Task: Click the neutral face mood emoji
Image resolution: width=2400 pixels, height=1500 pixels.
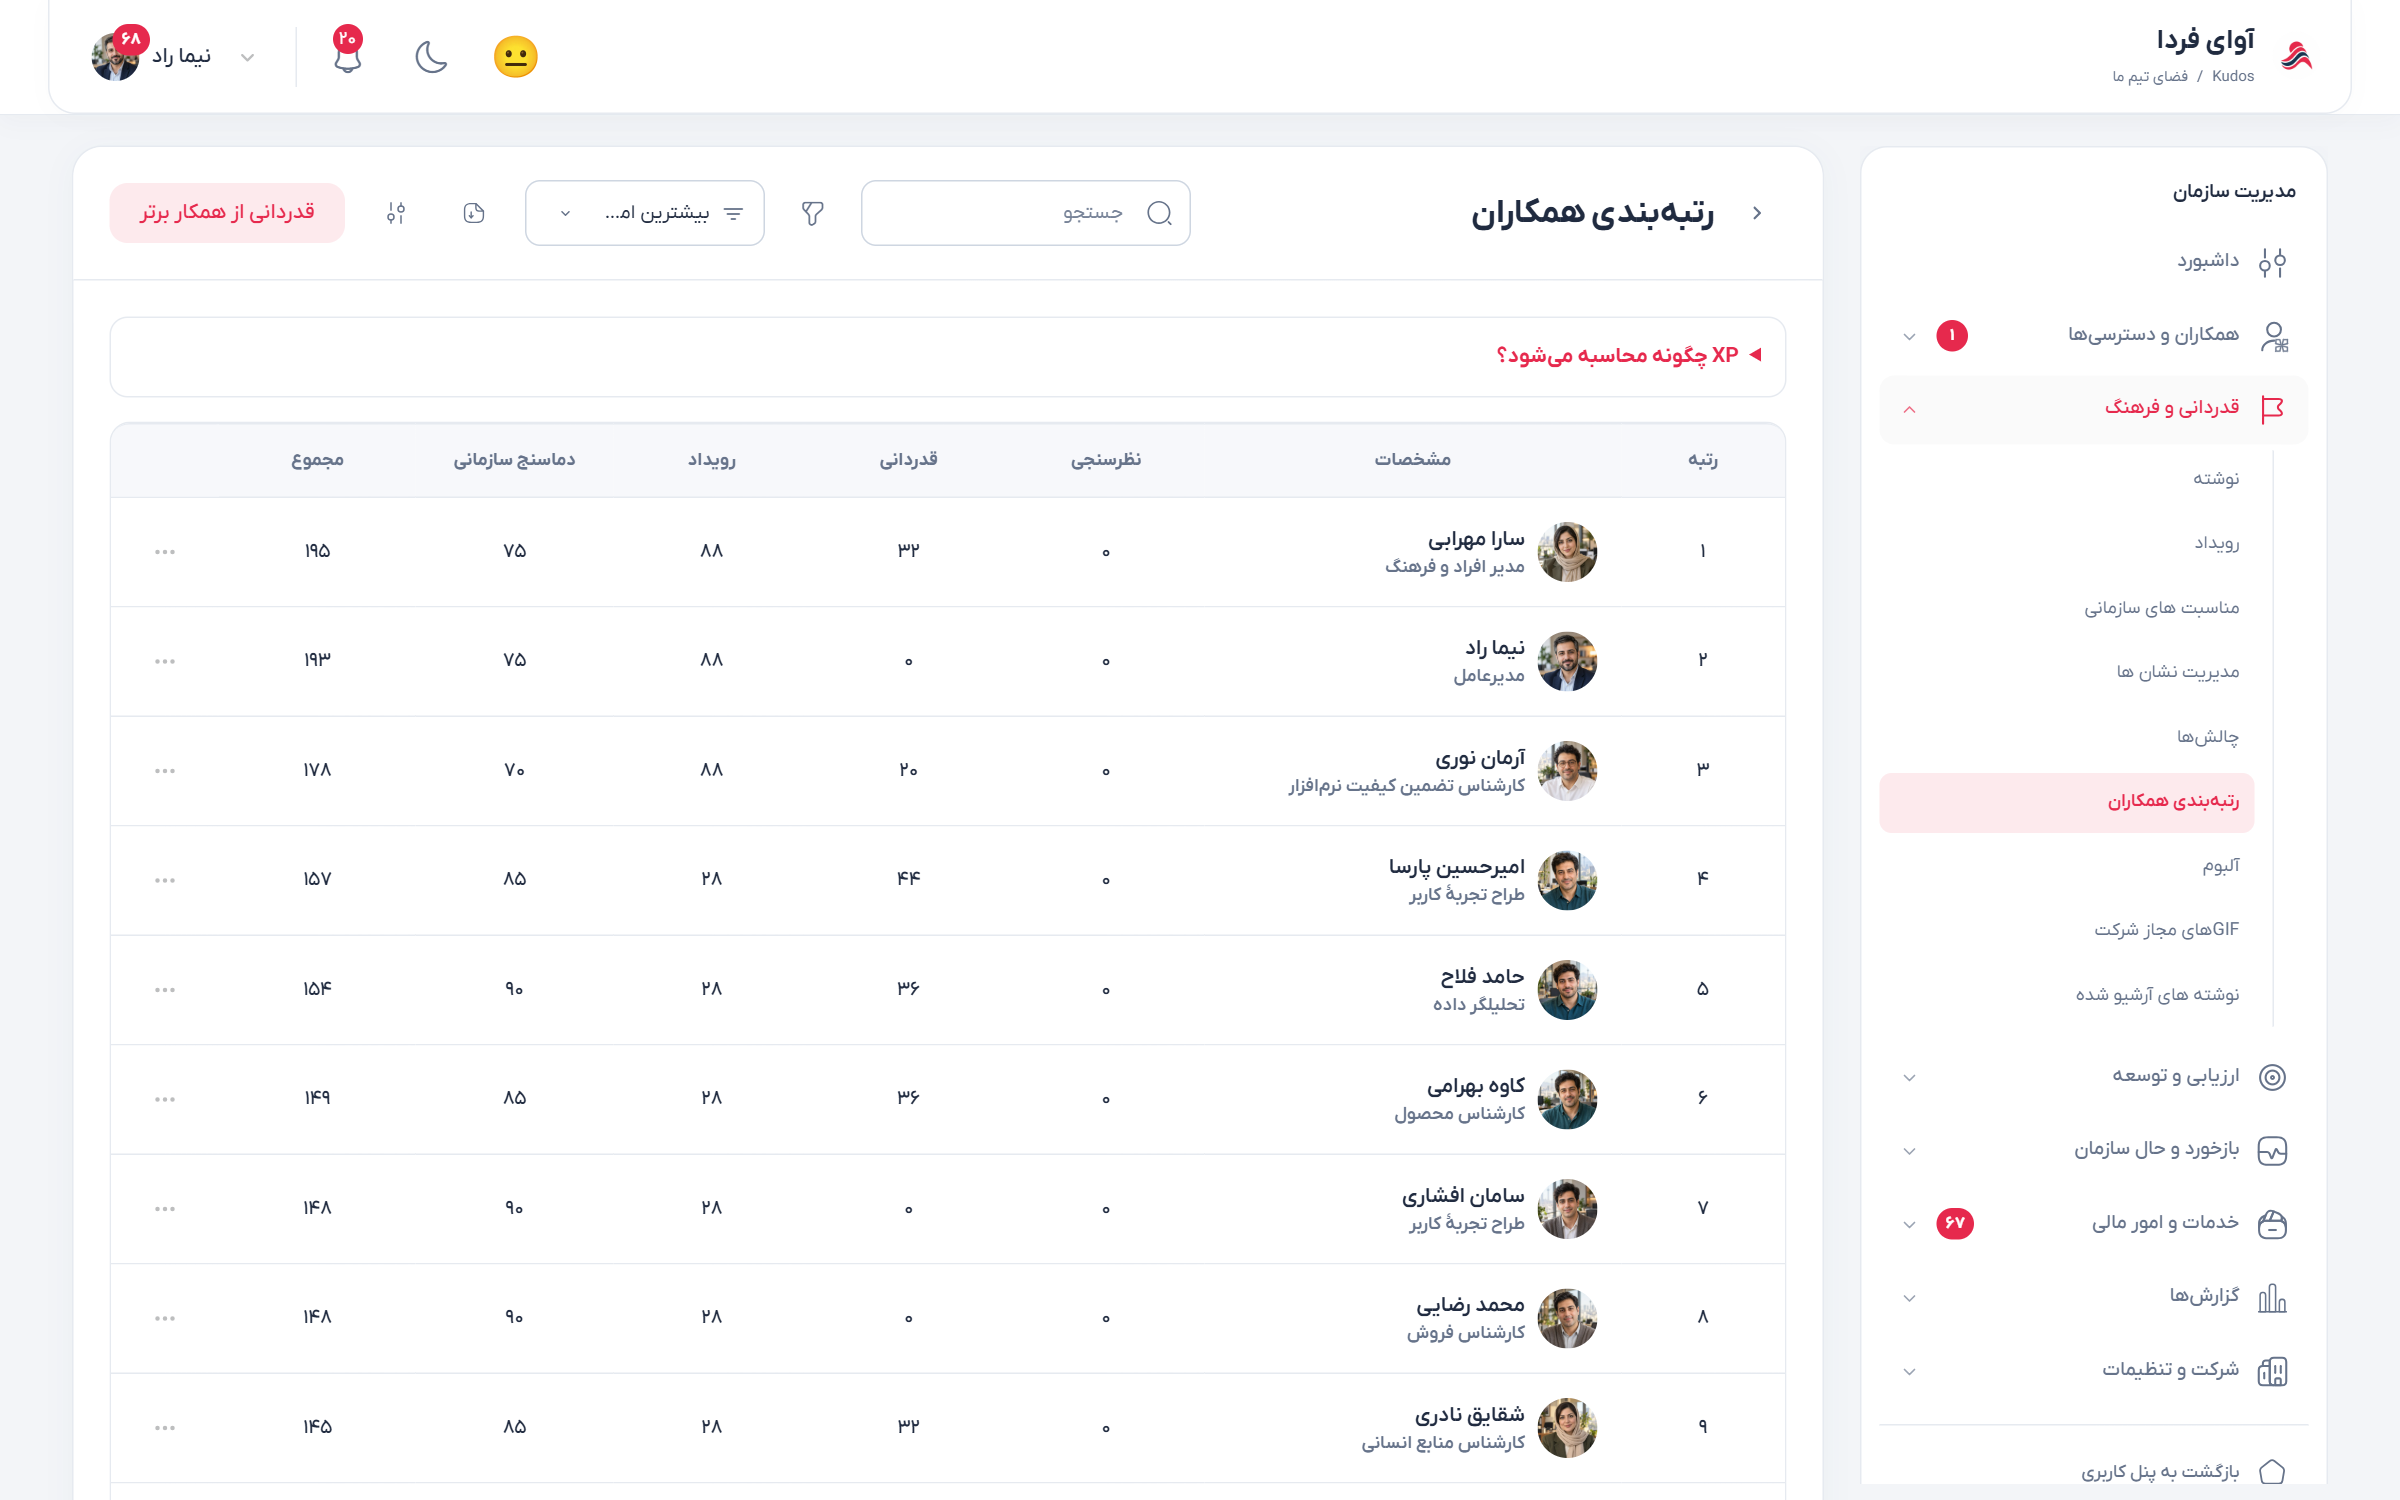Action: coord(516,57)
